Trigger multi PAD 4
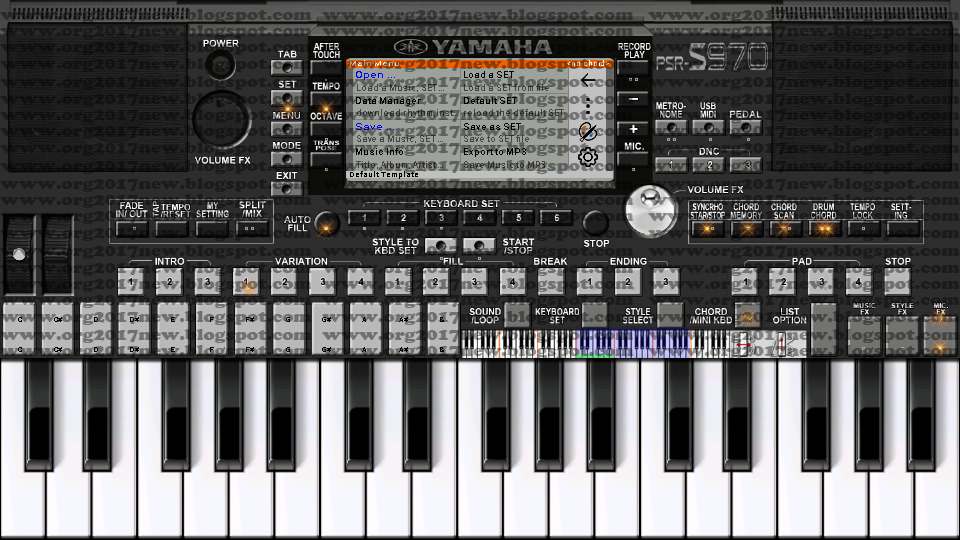 tap(859, 282)
